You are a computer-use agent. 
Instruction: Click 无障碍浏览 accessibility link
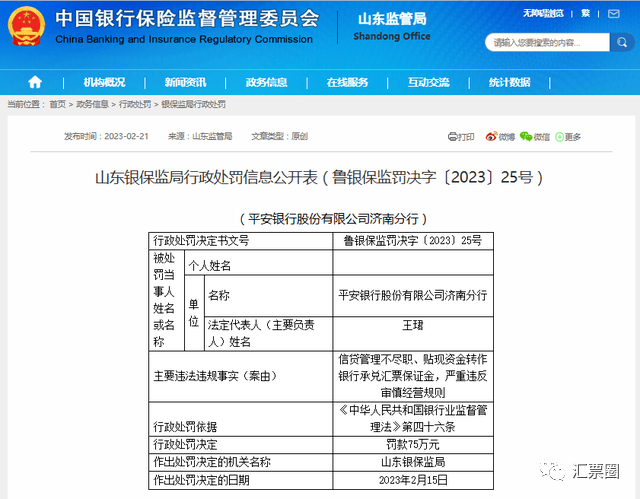tap(543, 13)
